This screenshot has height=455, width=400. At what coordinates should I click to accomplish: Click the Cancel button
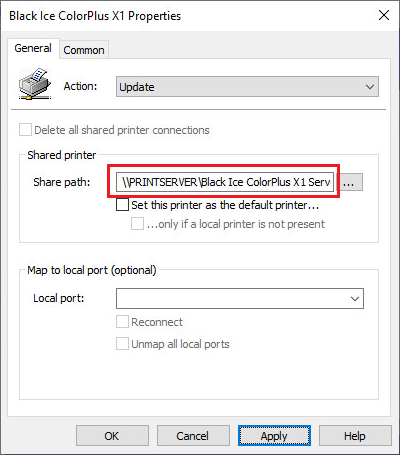click(x=193, y=436)
